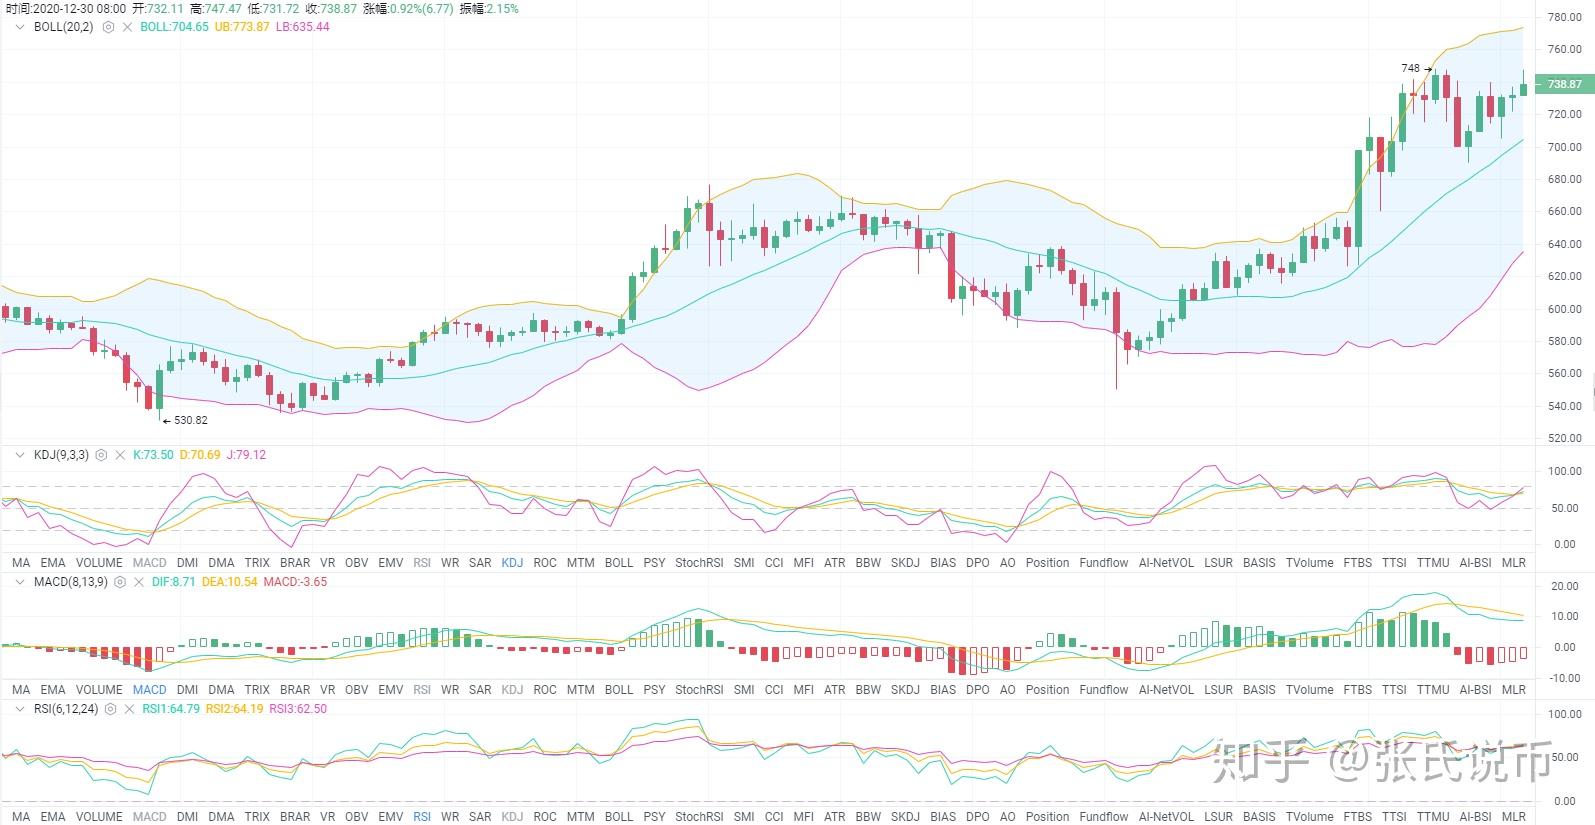Screen dimensions: 1595x825
Task: Select ROC in the MACD panel's tab row
Action: 545,690
